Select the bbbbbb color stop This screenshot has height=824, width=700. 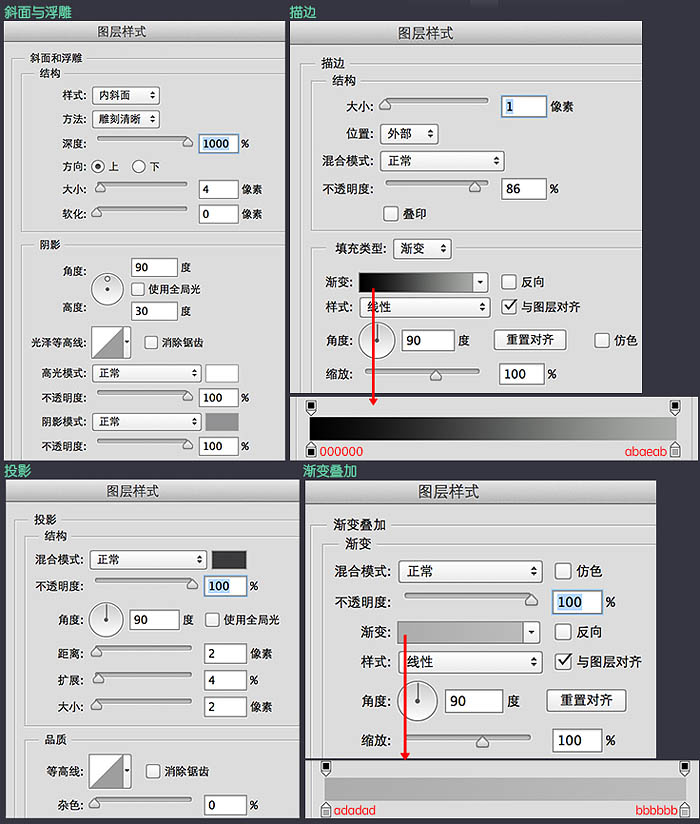685,809
